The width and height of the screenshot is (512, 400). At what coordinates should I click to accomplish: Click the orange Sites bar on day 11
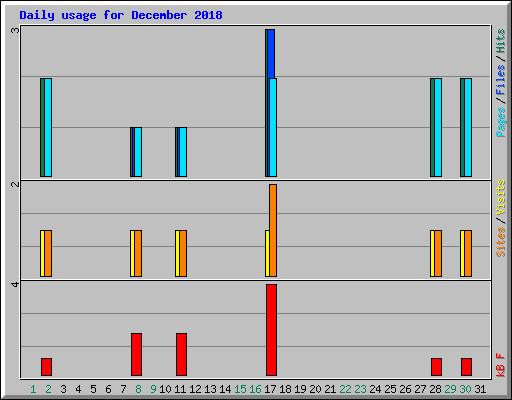[x=183, y=253]
